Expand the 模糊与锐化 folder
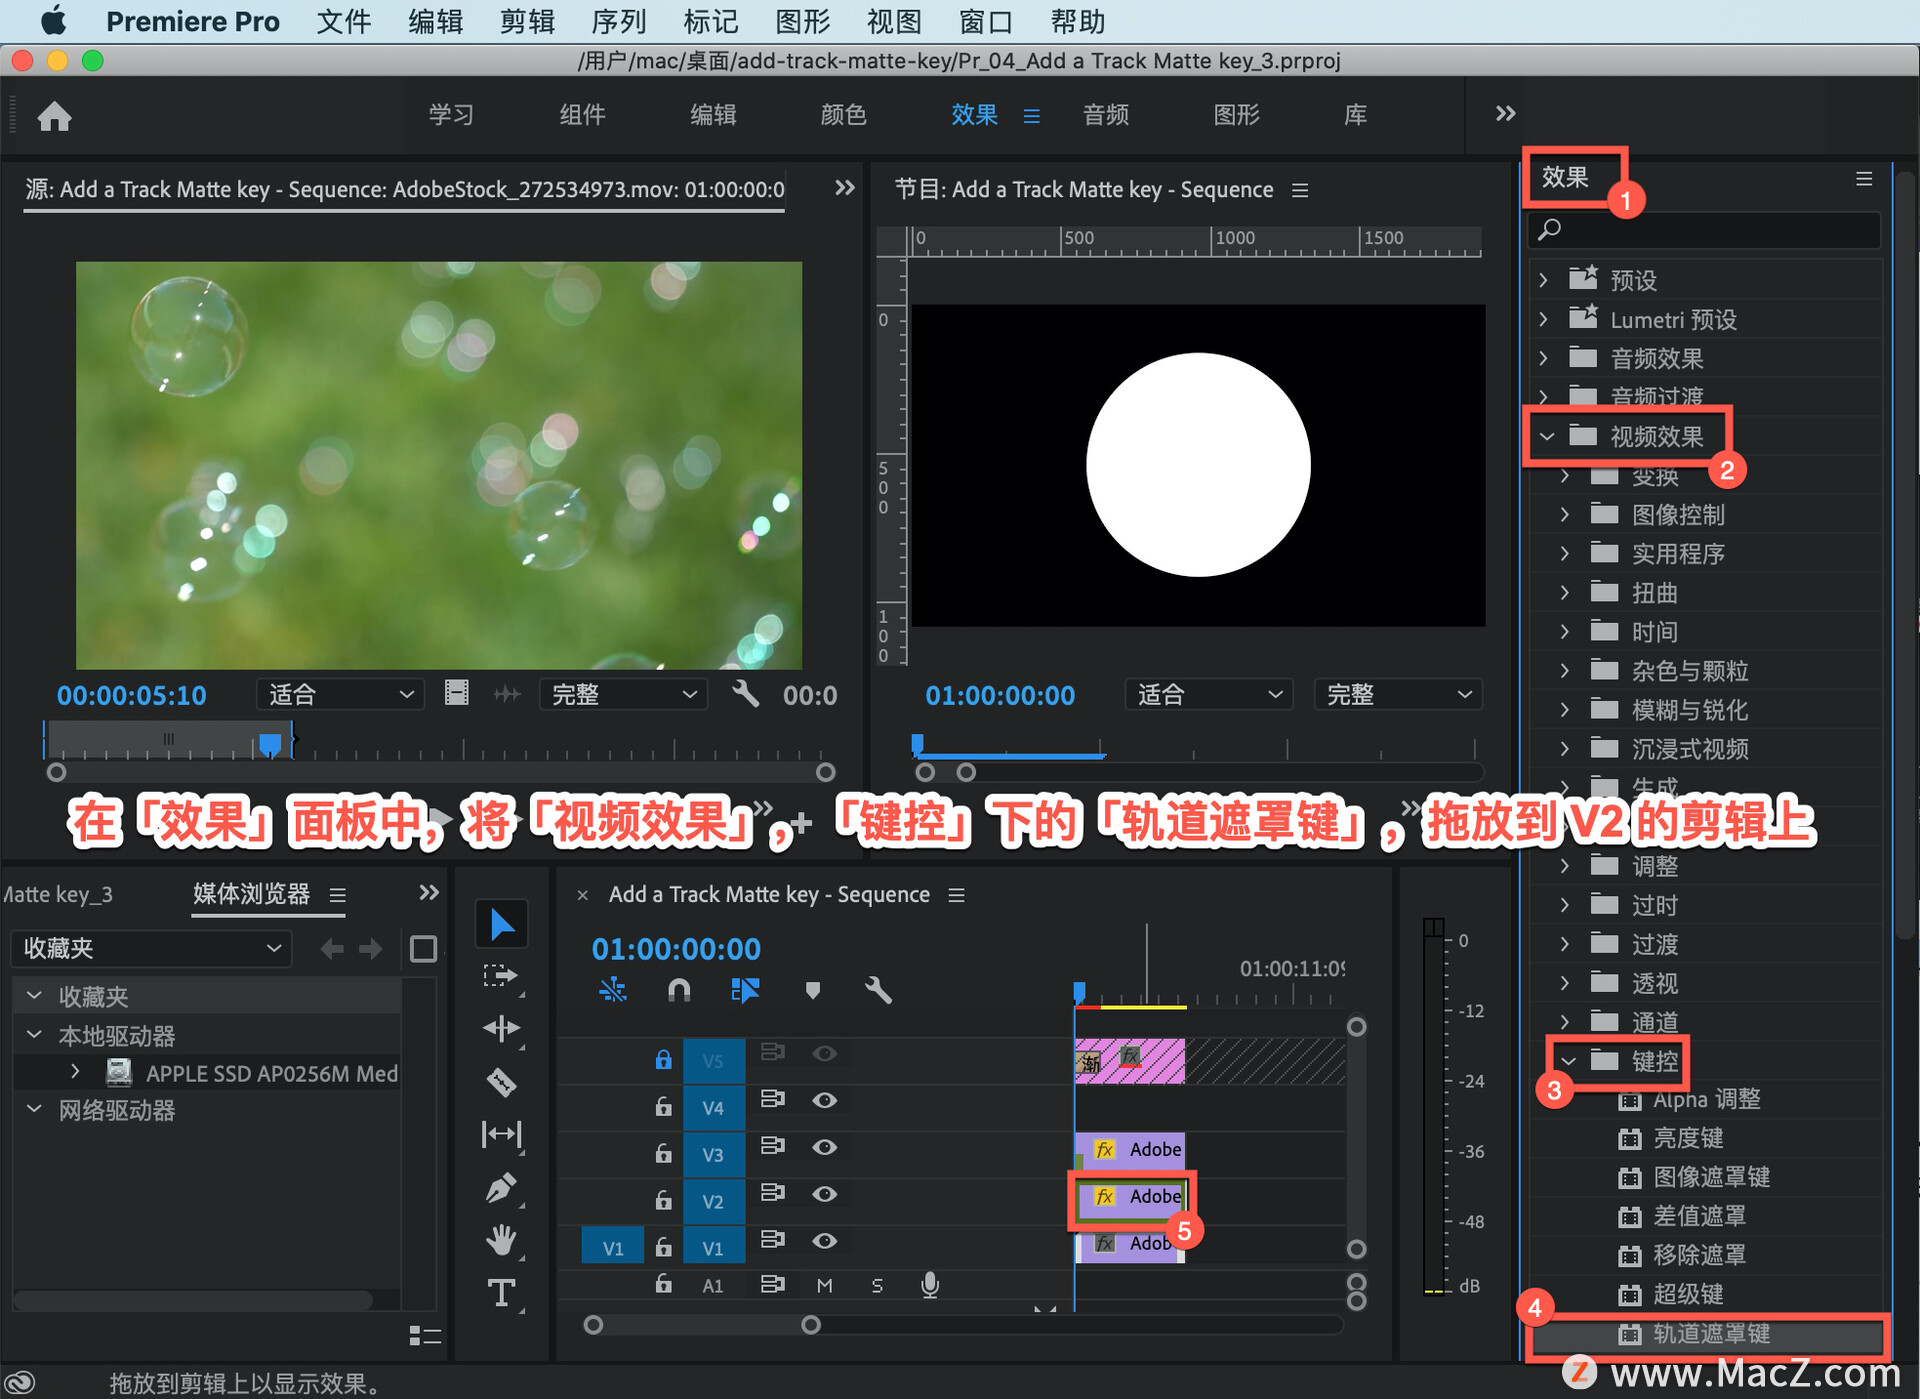 [x=1565, y=709]
